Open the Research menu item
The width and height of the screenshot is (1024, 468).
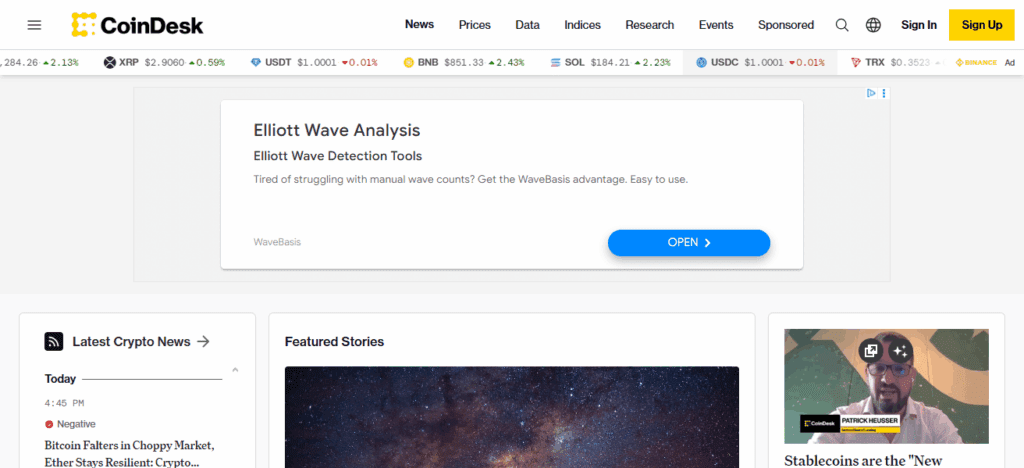(650, 25)
